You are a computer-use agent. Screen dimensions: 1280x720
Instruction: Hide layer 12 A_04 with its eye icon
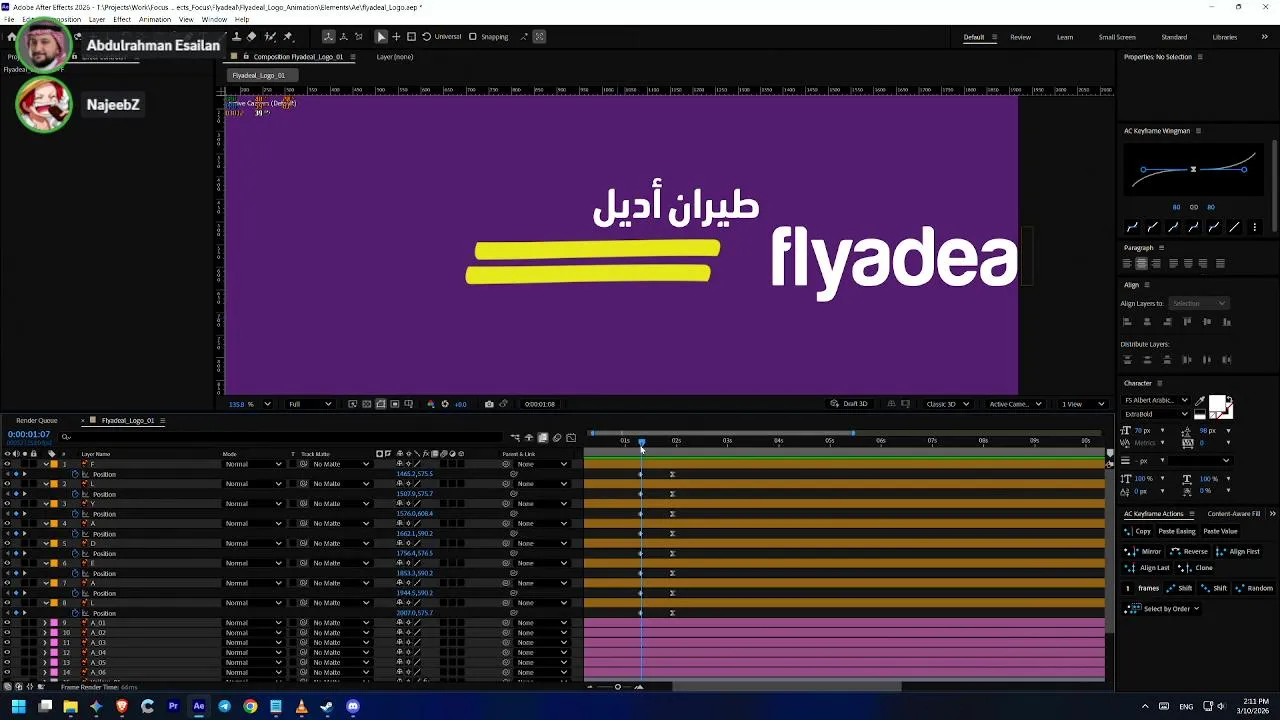(x=7, y=652)
